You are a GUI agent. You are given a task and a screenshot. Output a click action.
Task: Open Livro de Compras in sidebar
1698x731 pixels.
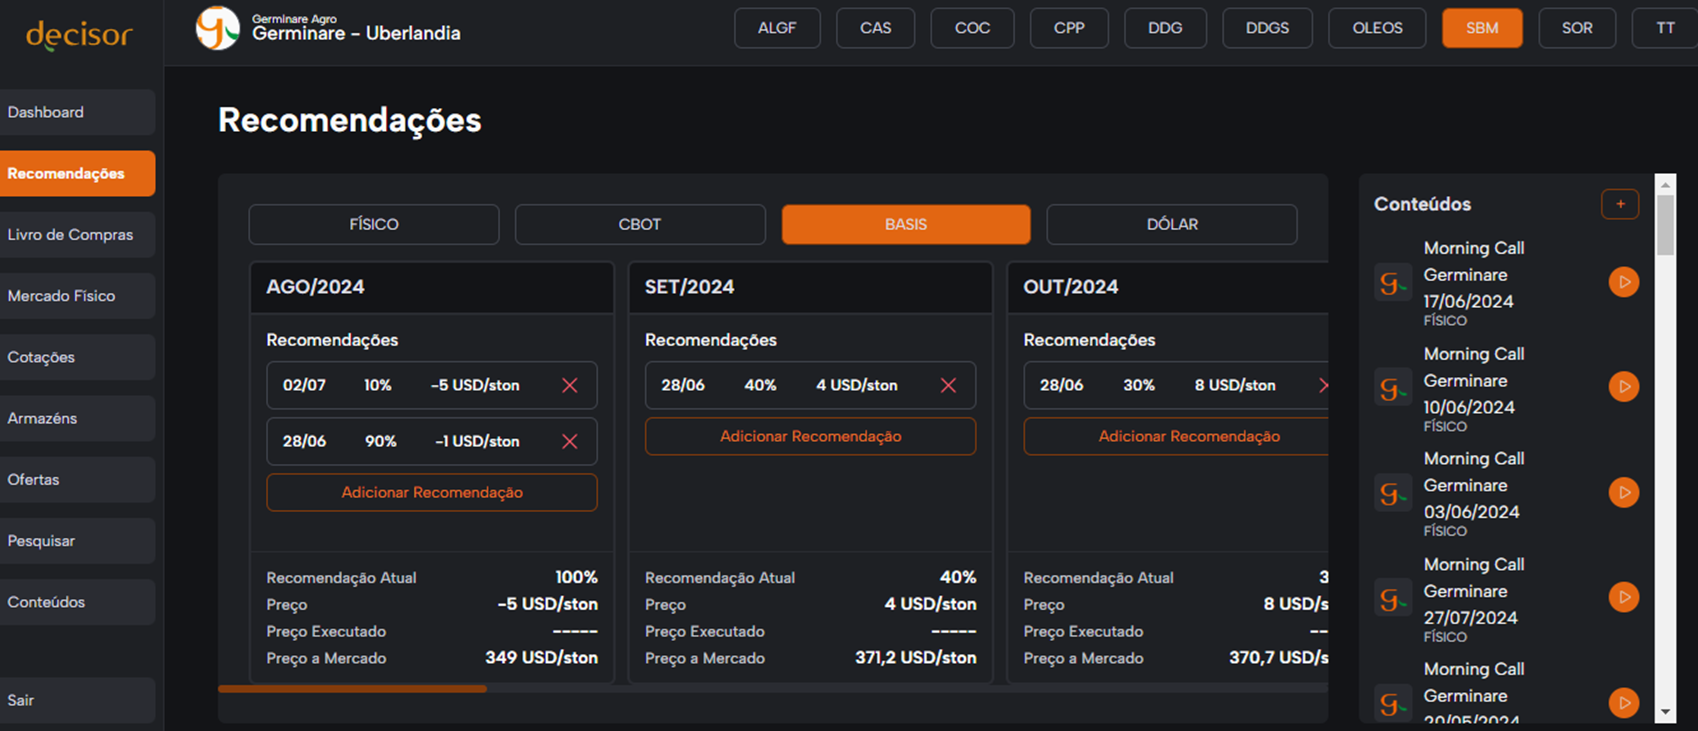pyautogui.click(x=77, y=235)
